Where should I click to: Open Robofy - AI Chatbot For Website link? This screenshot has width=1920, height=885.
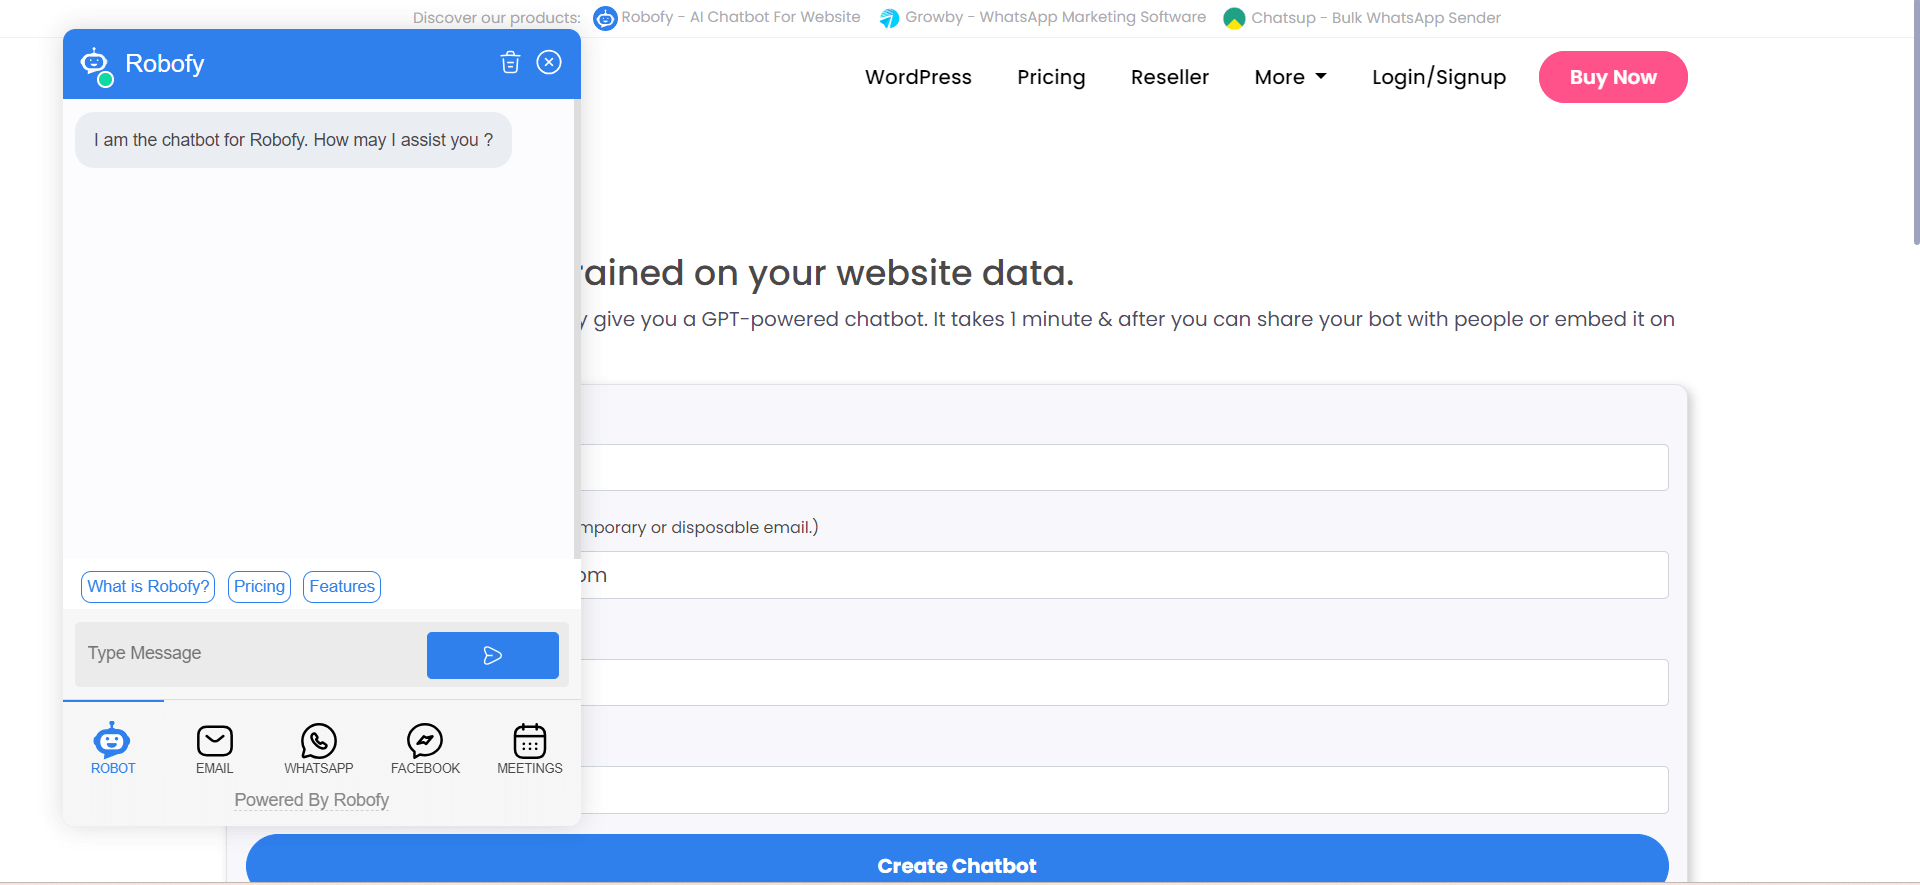[740, 17]
